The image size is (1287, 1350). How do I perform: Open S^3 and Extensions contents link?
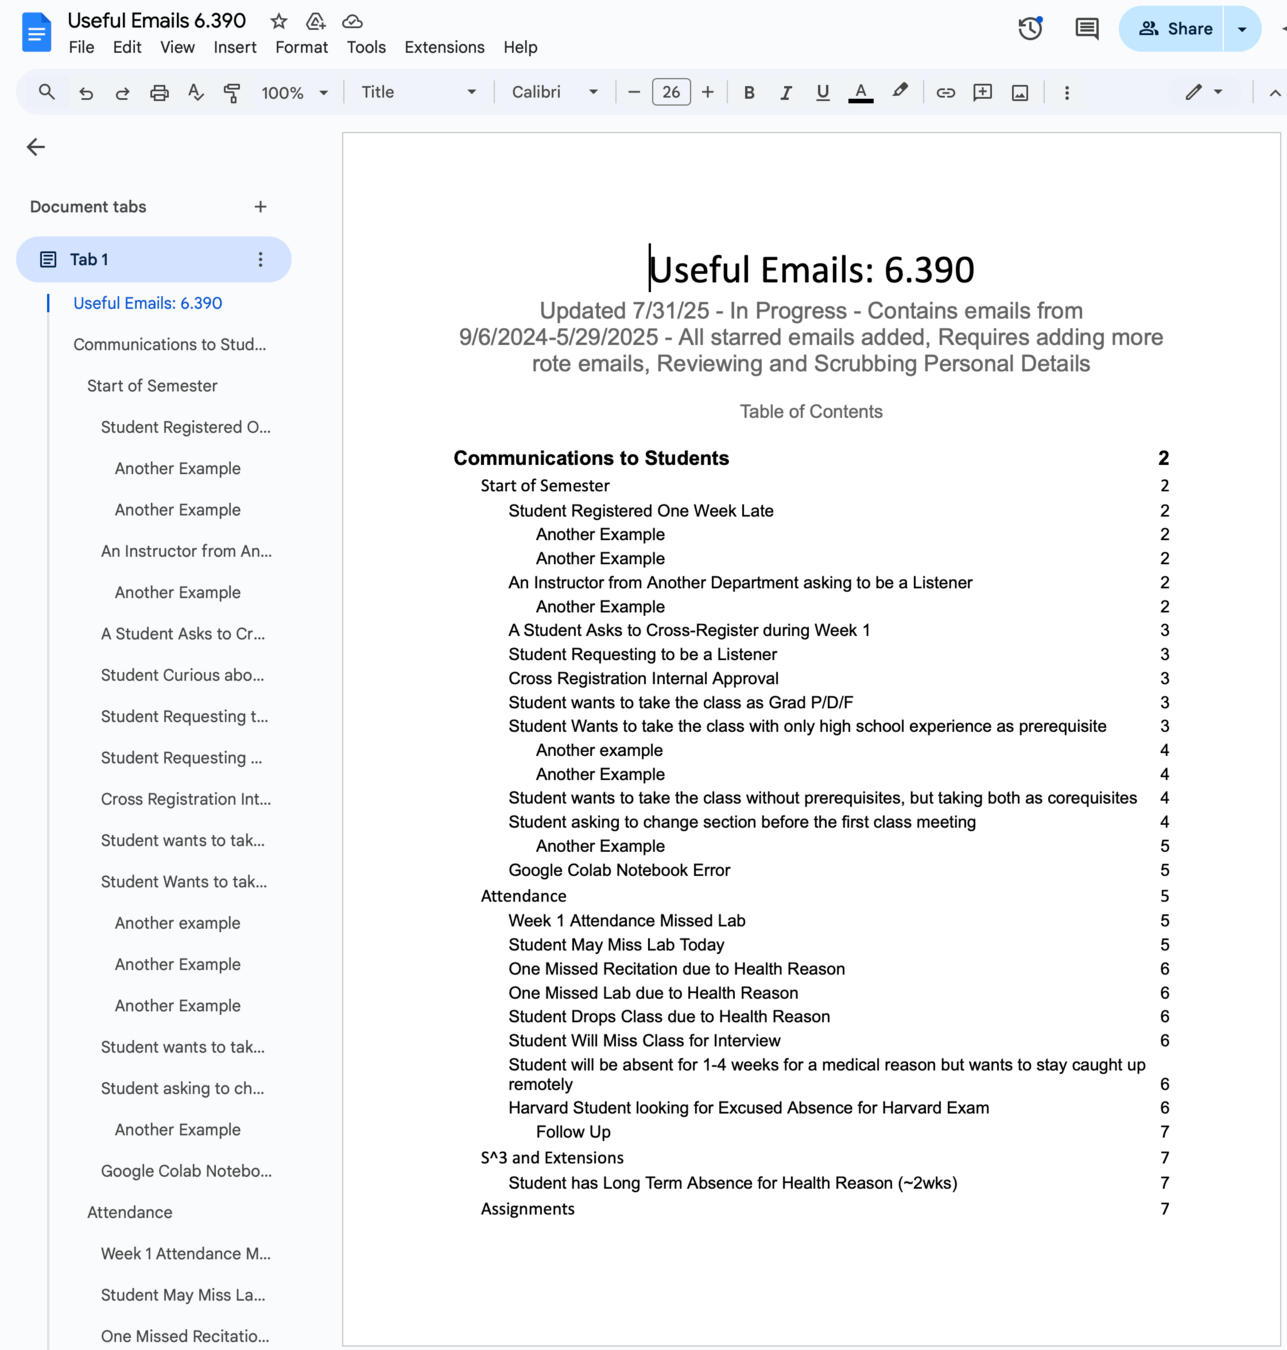pyautogui.click(x=552, y=1158)
